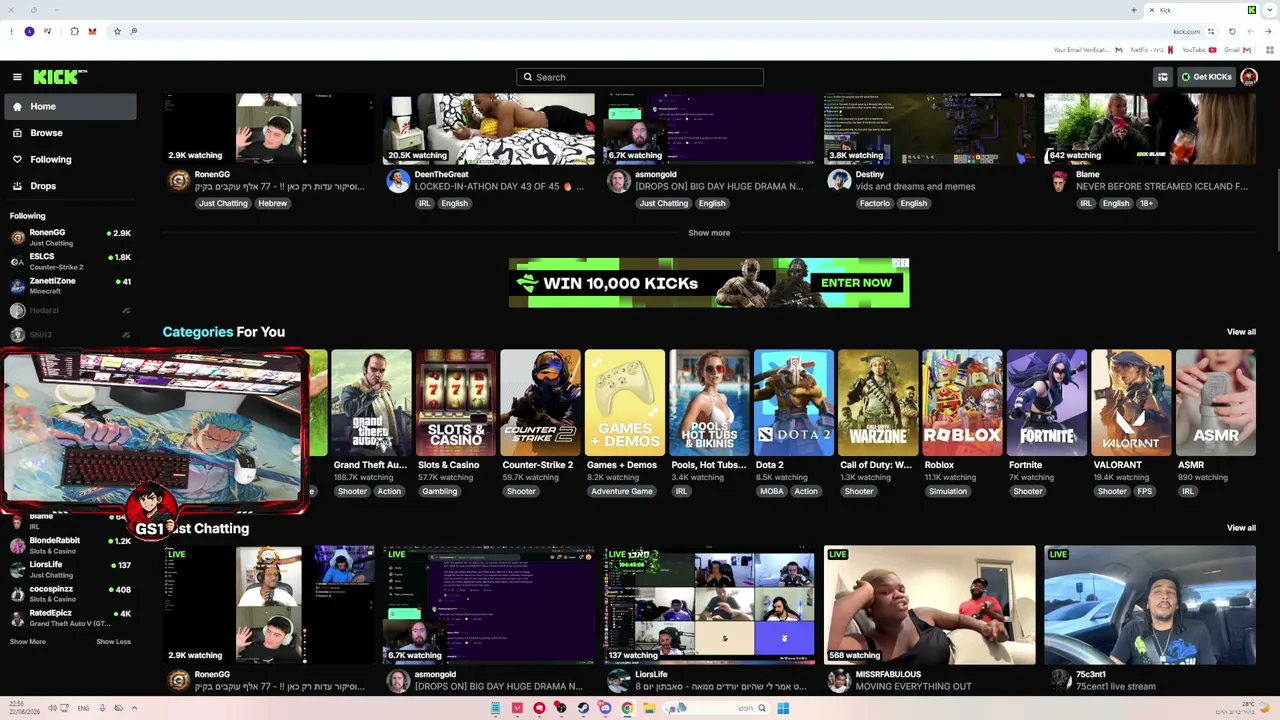
Task: Click the search field on Kick
Action: [x=640, y=77]
